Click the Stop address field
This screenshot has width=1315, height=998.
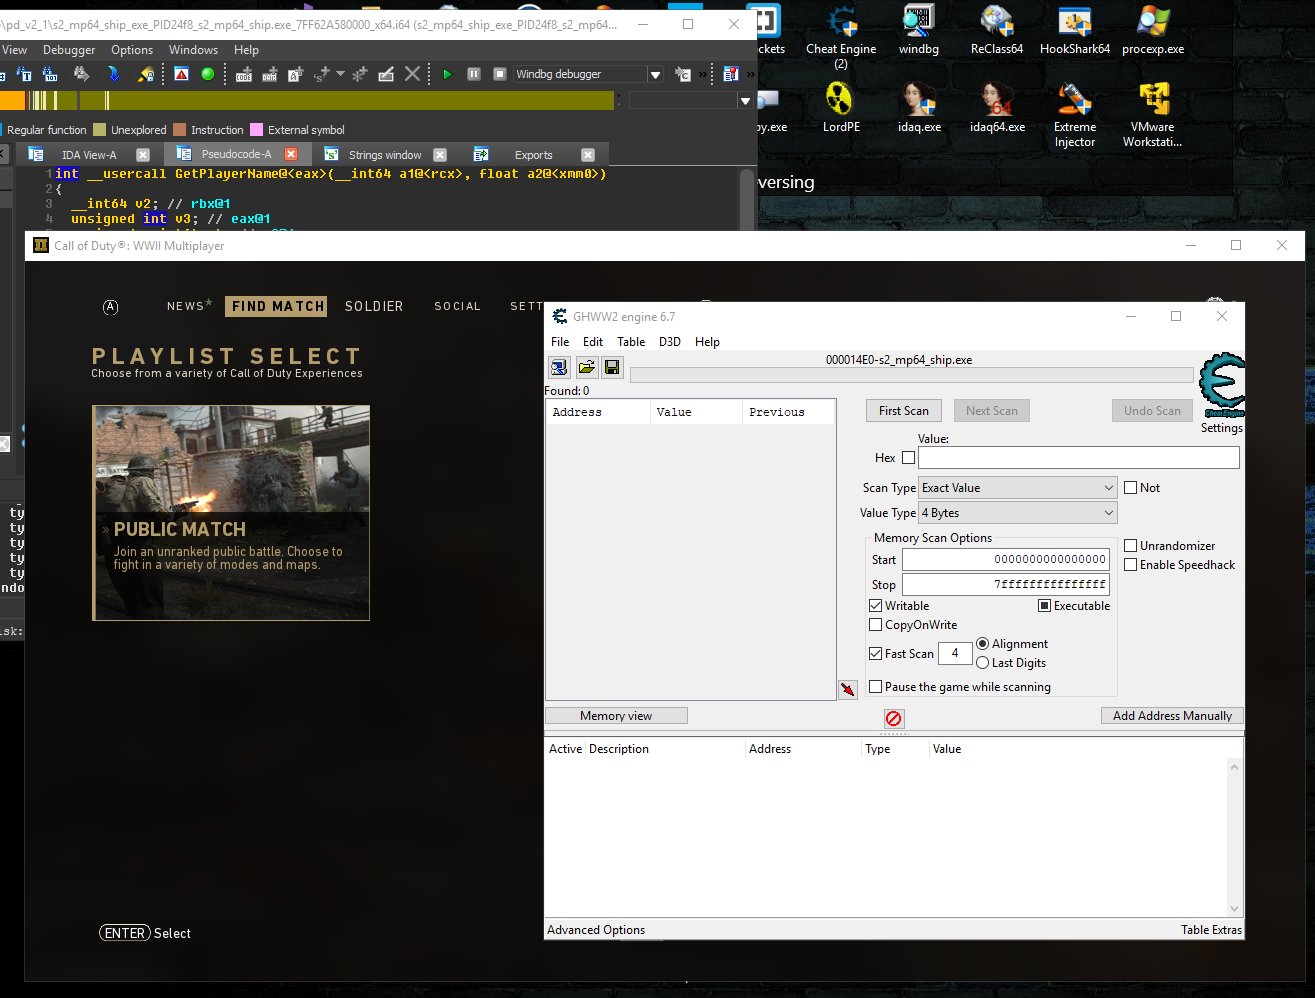pos(1005,585)
